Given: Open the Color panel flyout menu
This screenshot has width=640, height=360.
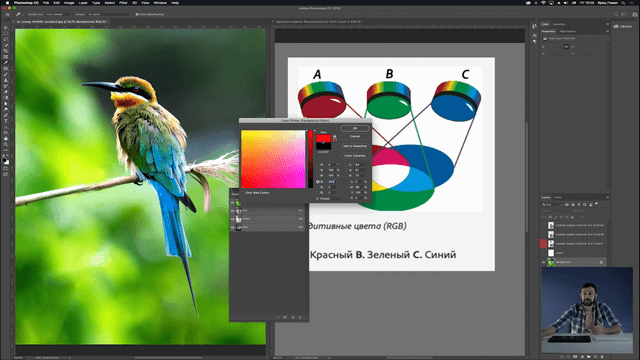Looking at the screenshot, I should pyautogui.click(x=608, y=24).
